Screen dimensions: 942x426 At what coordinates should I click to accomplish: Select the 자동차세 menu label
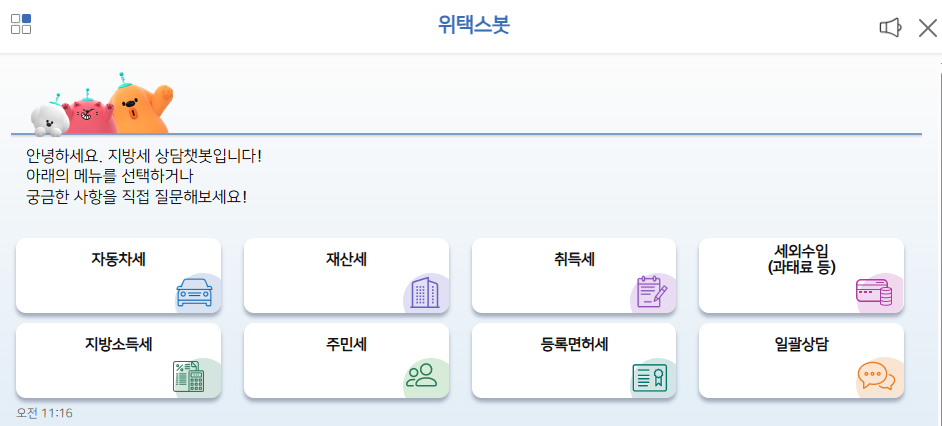click(x=118, y=259)
